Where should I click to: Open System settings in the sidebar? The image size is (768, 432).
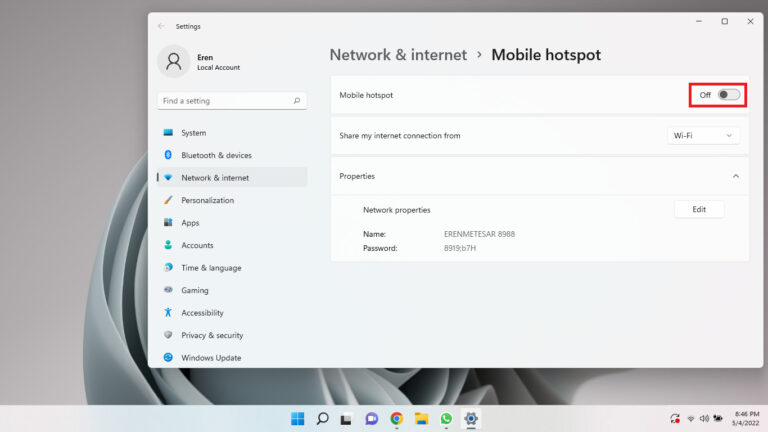pos(232,133)
